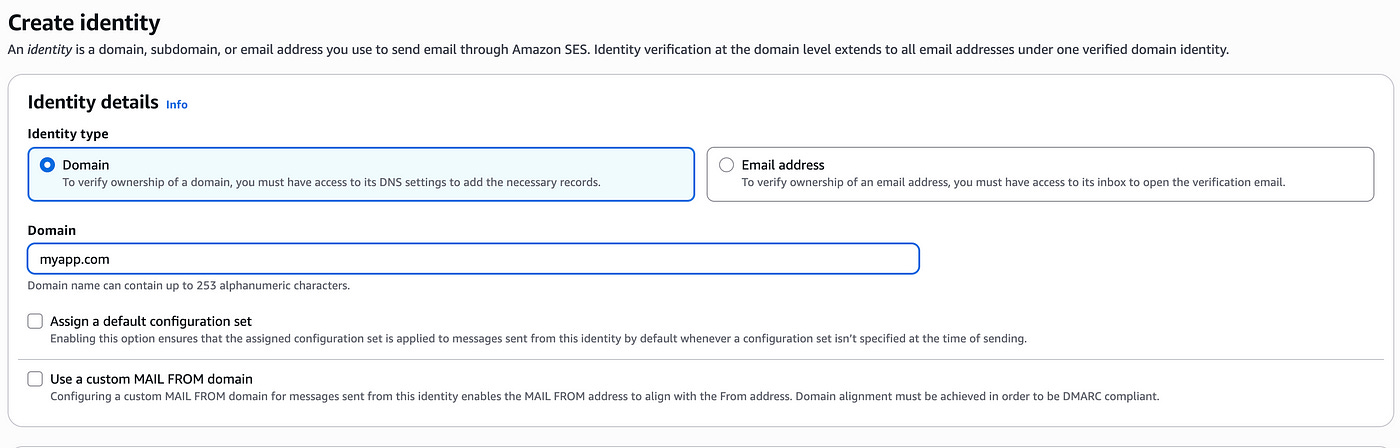Image resolution: width=1400 pixels, height=448 pixels.
Task: Enable Use a custom MAIL FROM domain
Action: 35,379
